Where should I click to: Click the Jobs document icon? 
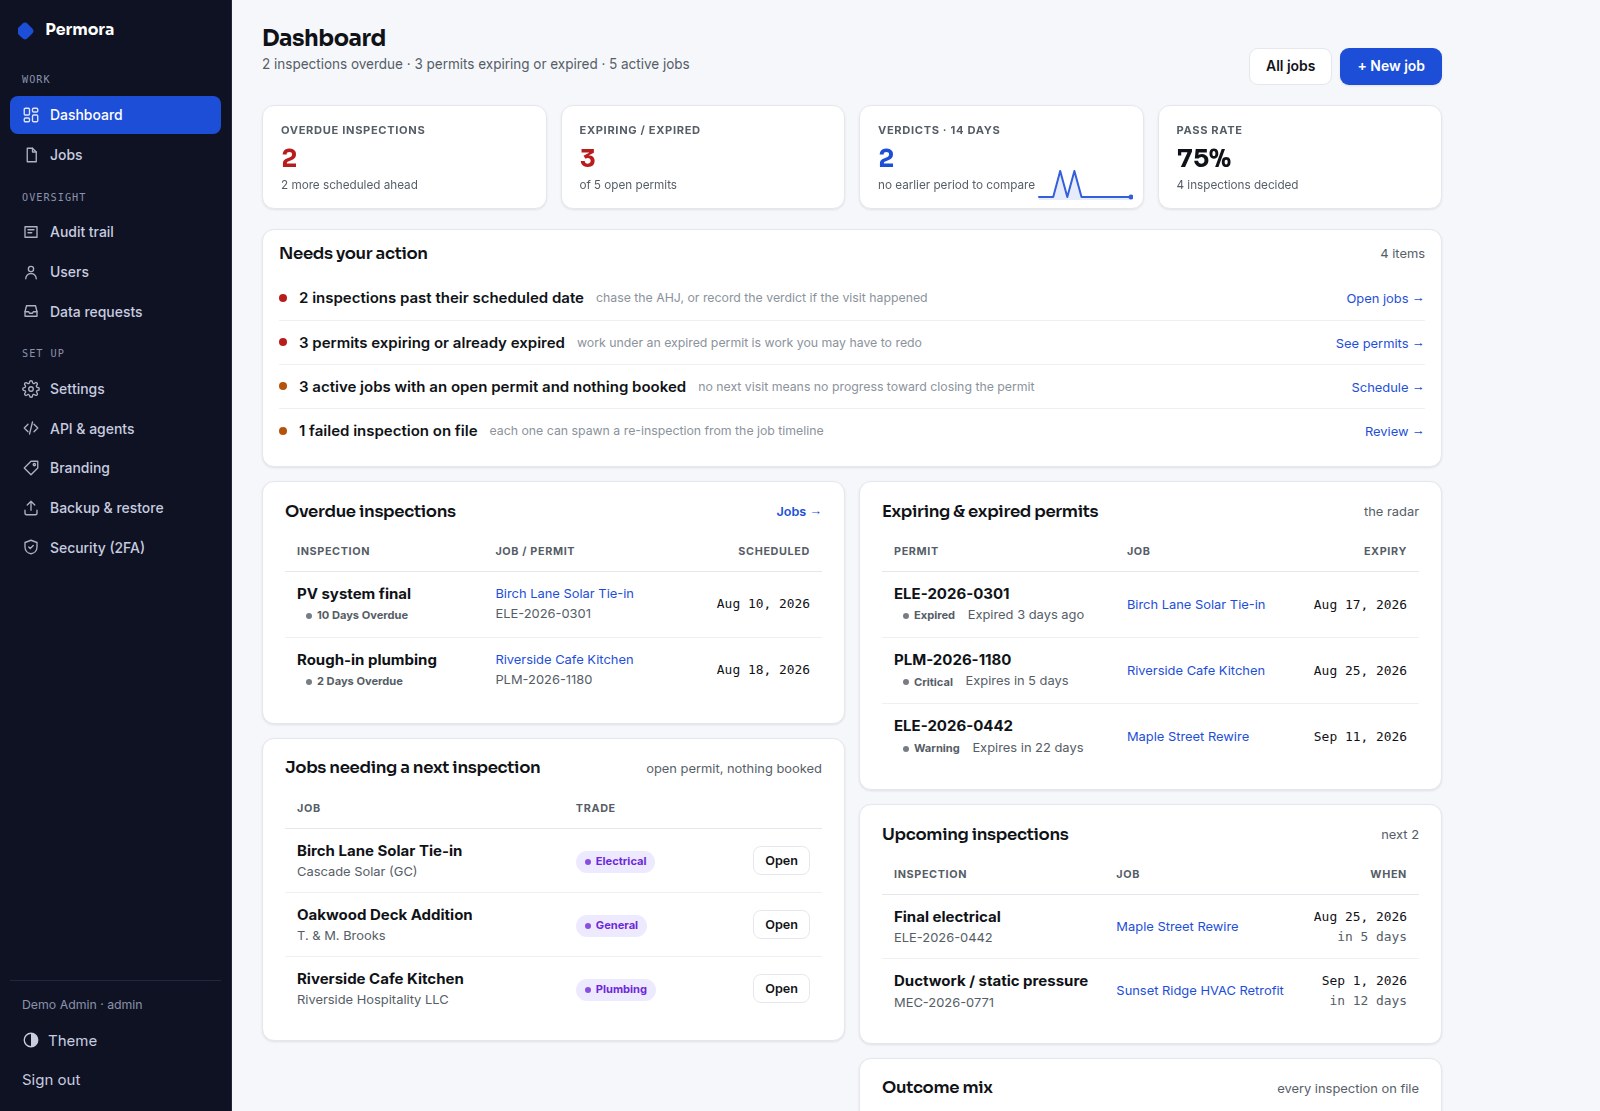click(x=31, y=155)
